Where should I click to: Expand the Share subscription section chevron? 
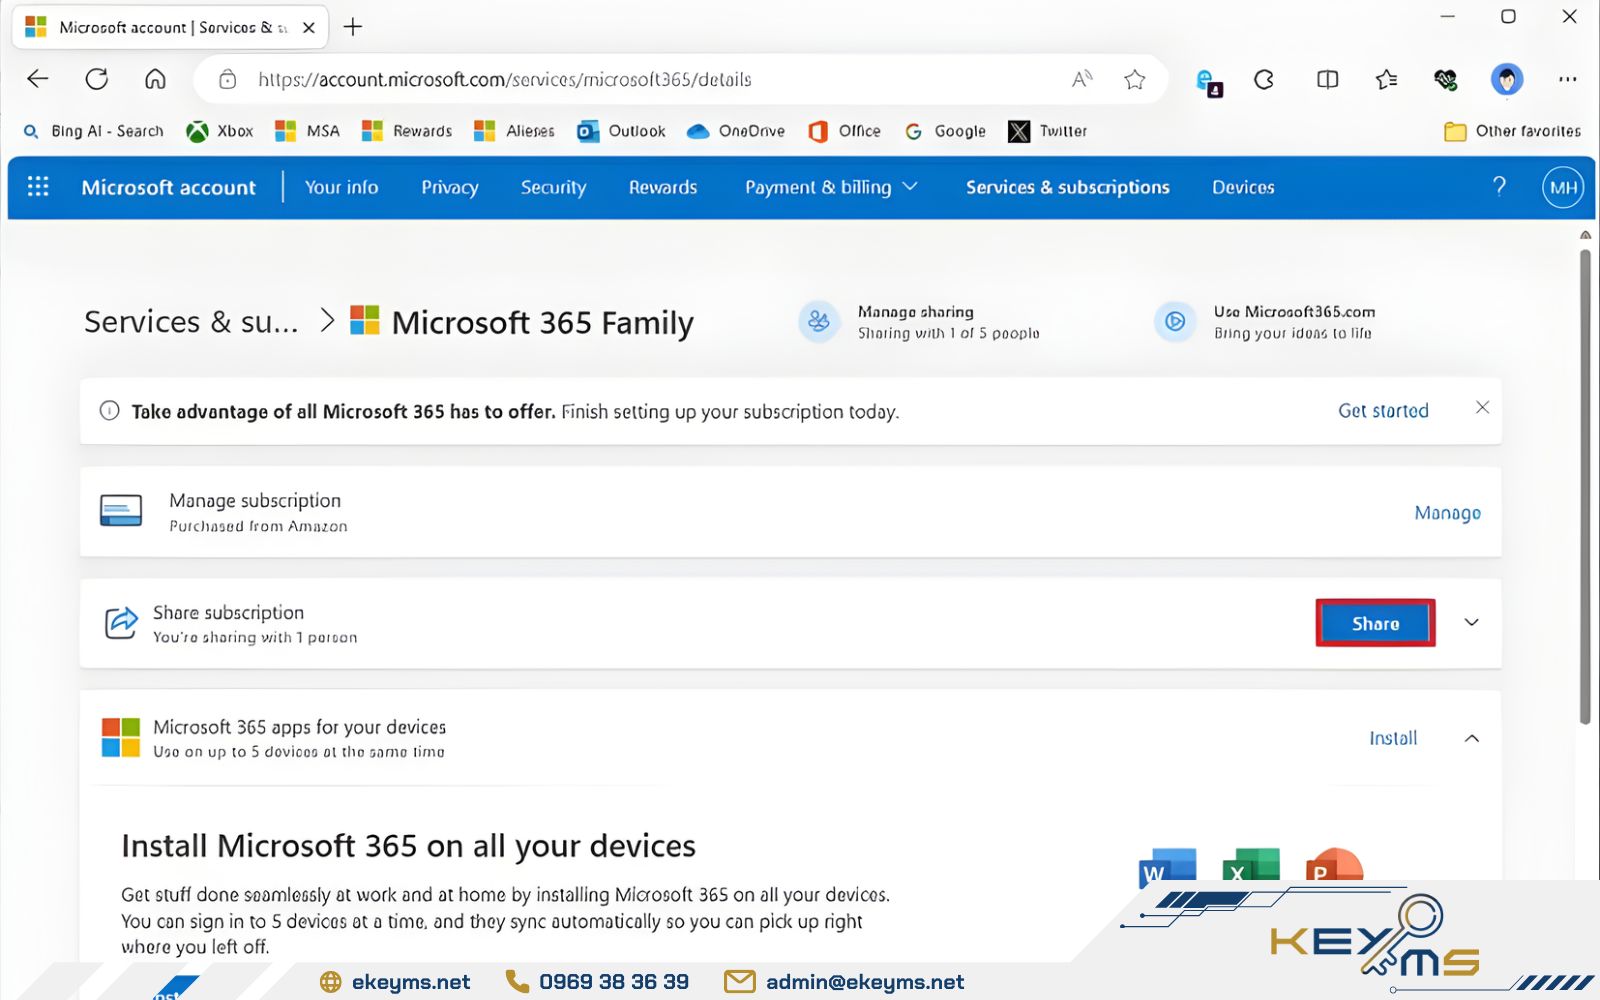click(x=1471, y=623)
